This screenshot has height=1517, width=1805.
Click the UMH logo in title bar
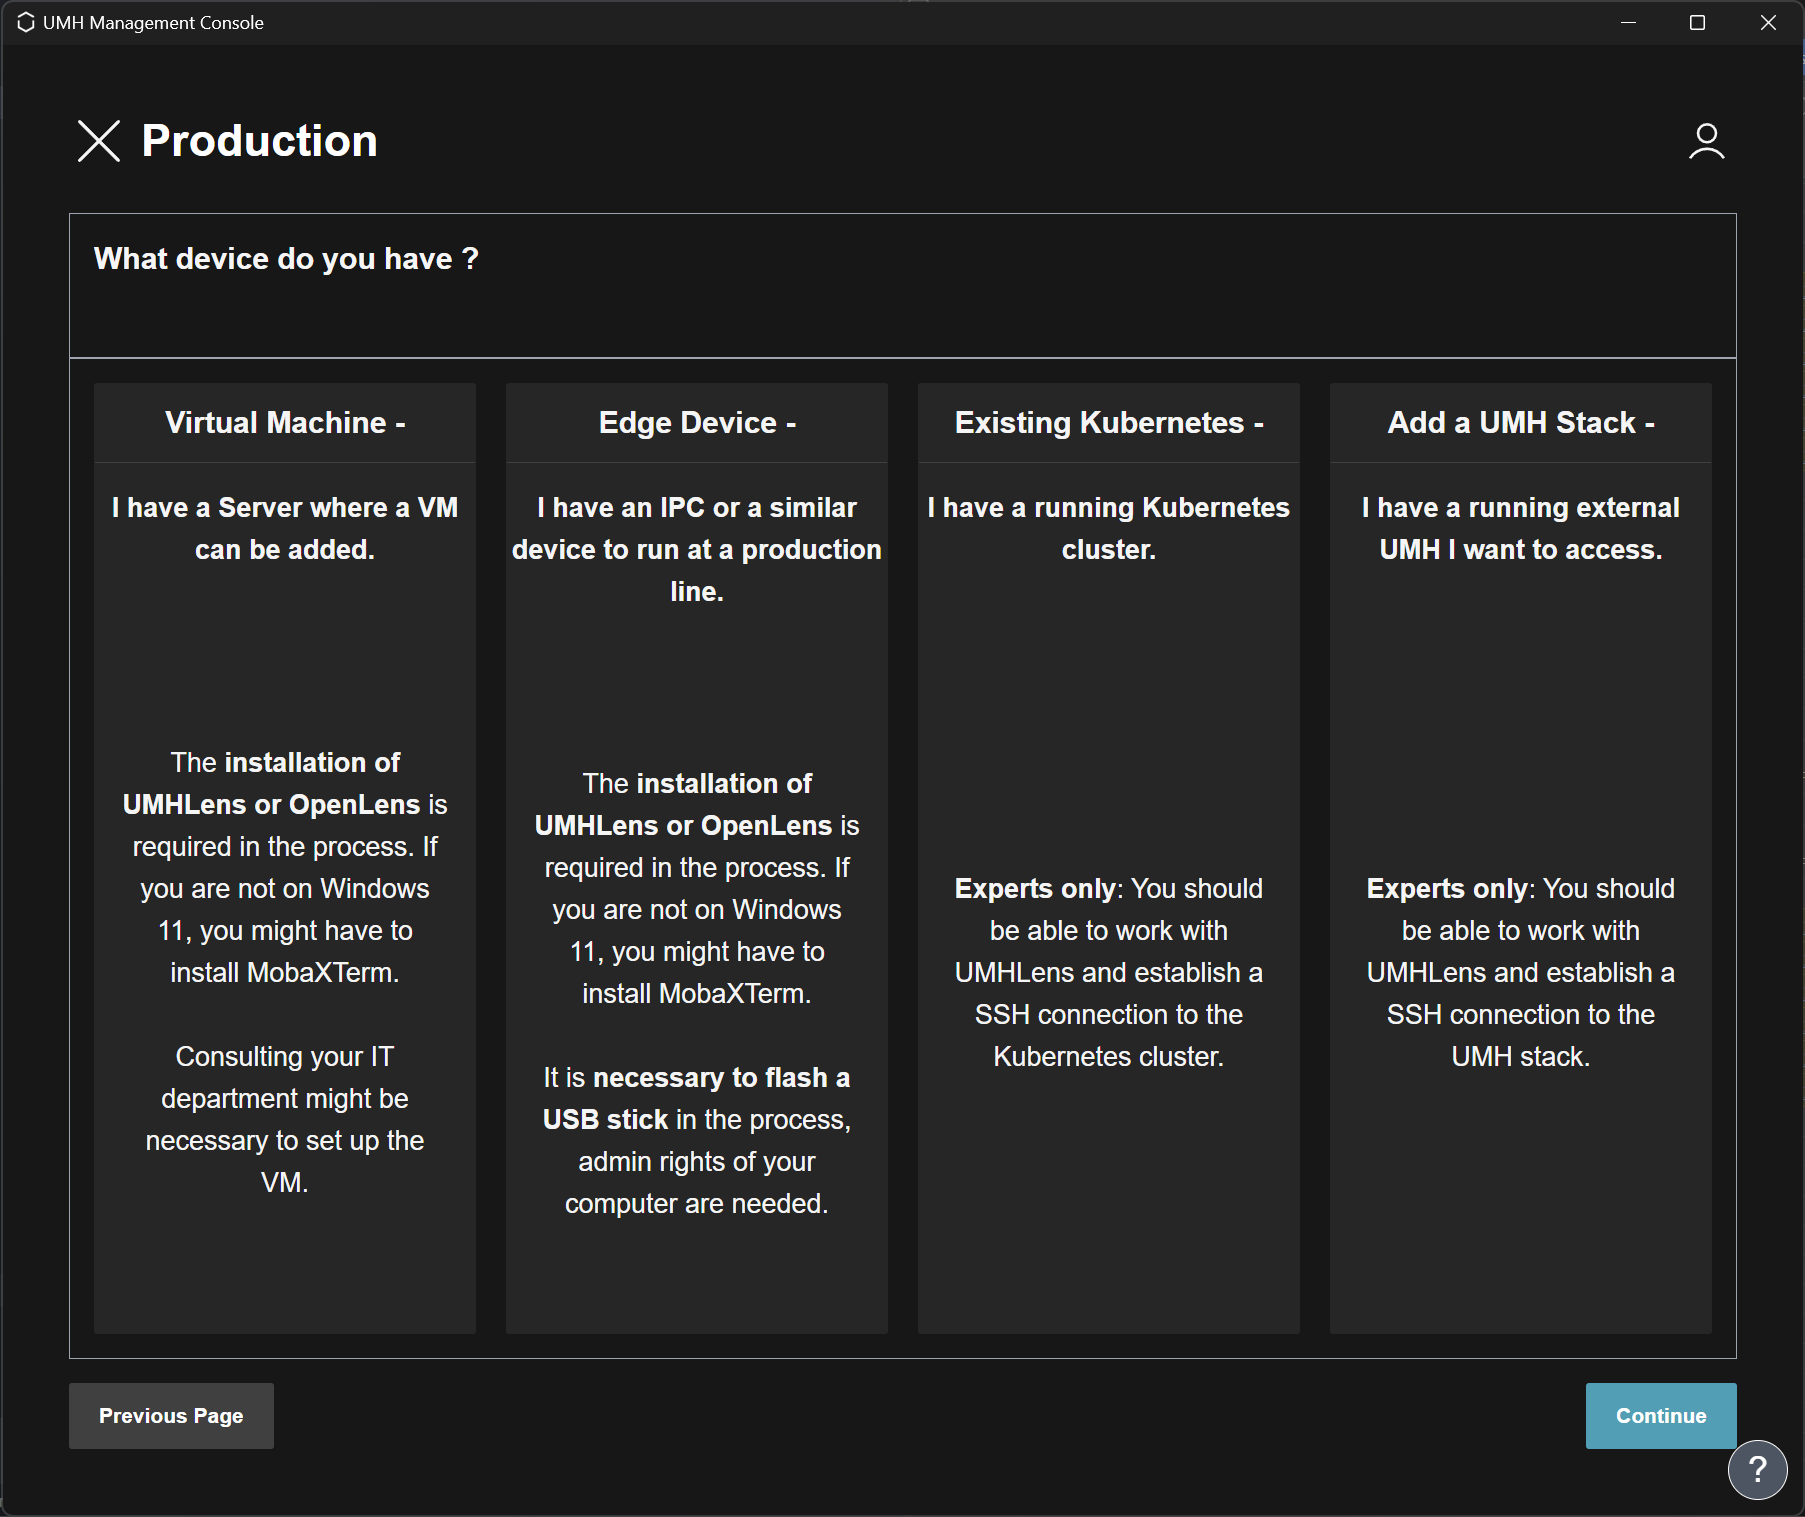[x=26, y=22]
